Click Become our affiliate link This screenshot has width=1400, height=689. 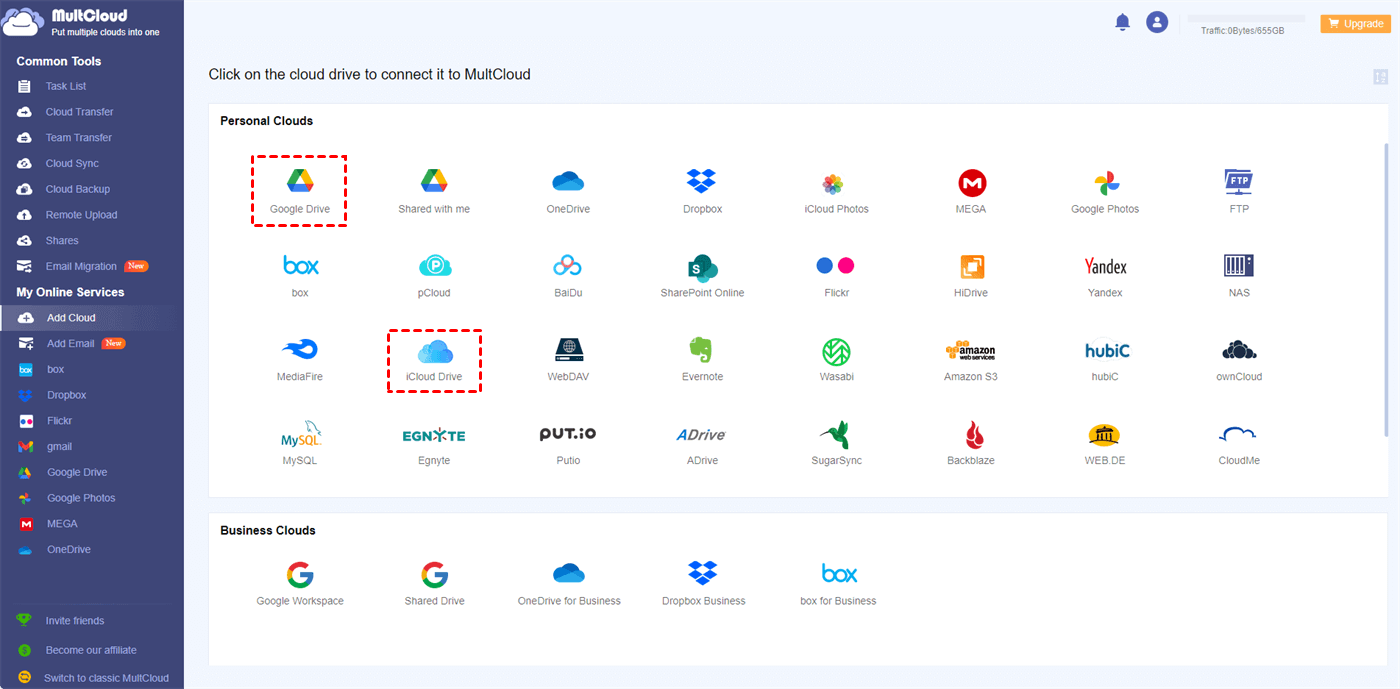[x=91, y=650]
